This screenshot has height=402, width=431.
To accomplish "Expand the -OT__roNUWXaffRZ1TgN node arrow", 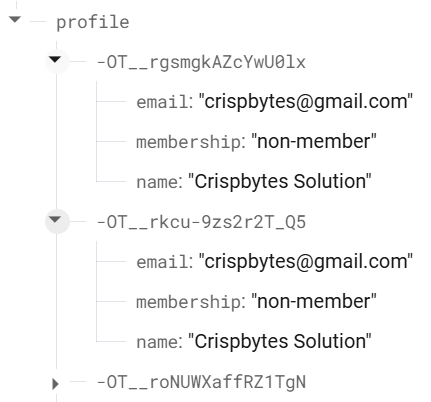I will click(x=56, y=384).
